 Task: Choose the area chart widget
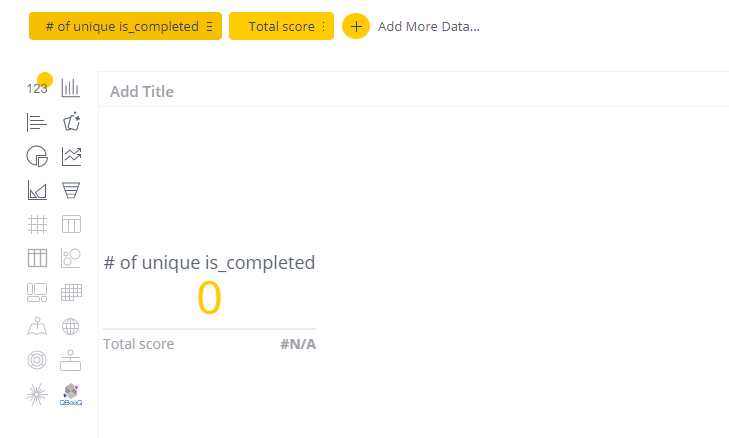(x=37, y=190)
